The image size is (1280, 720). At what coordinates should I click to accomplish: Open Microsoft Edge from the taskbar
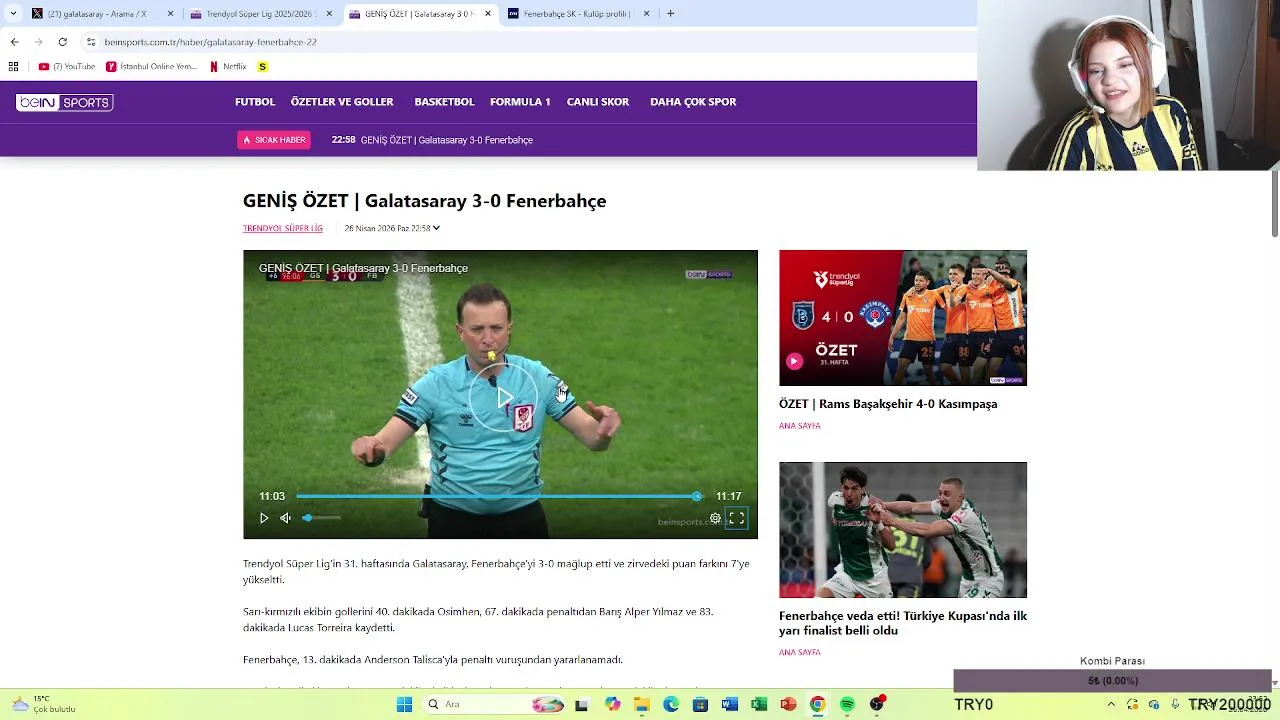point(671,705)
